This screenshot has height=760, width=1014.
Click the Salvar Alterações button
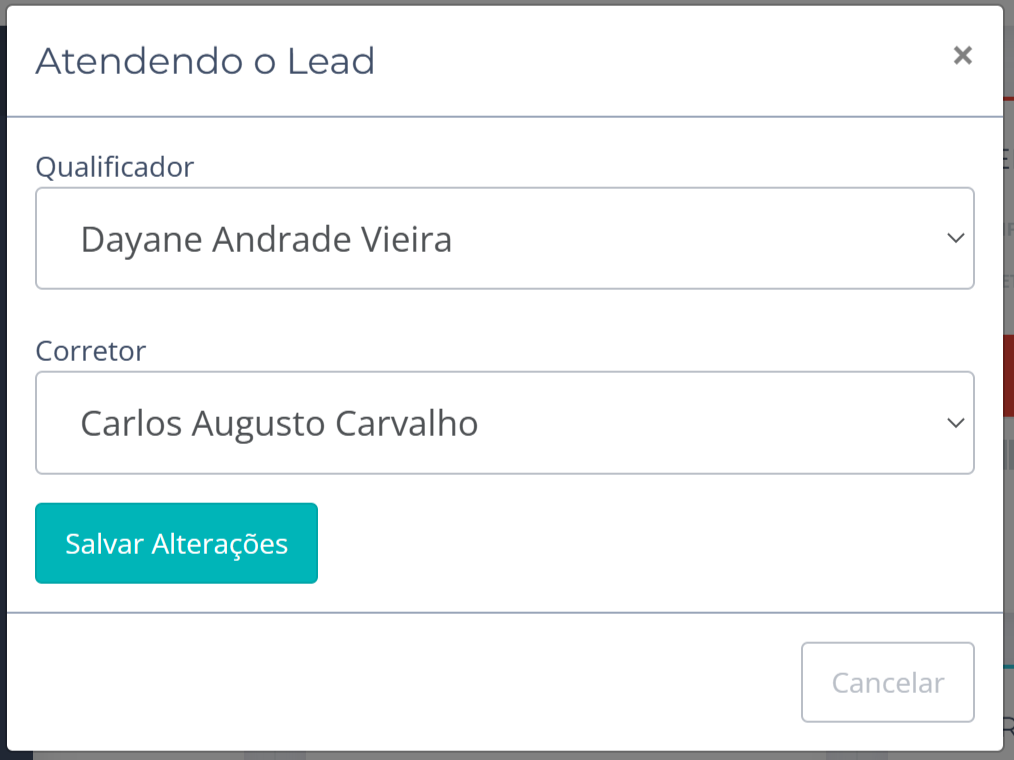coord(176,543)
